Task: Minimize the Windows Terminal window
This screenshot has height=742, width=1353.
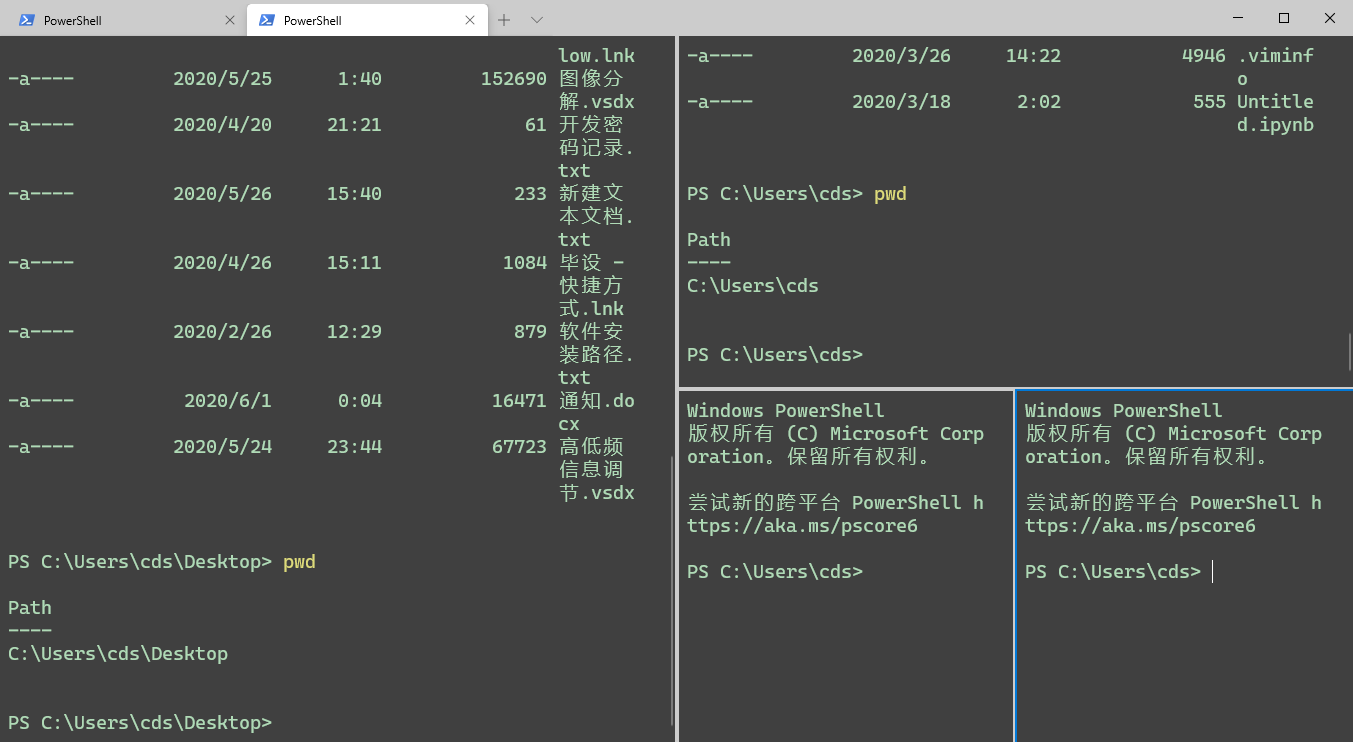Action: click(1238, 18)
